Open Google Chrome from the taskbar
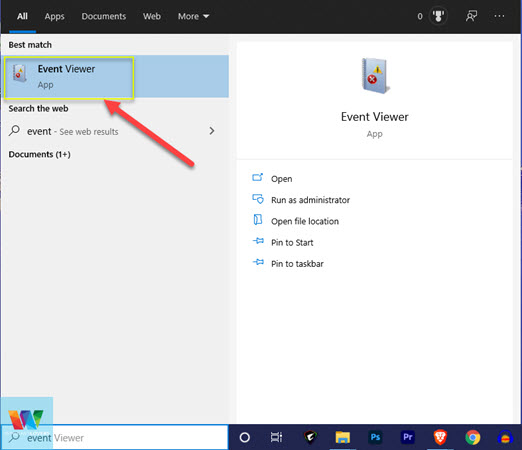Viewport: 522px width, 450px height. 473,437
